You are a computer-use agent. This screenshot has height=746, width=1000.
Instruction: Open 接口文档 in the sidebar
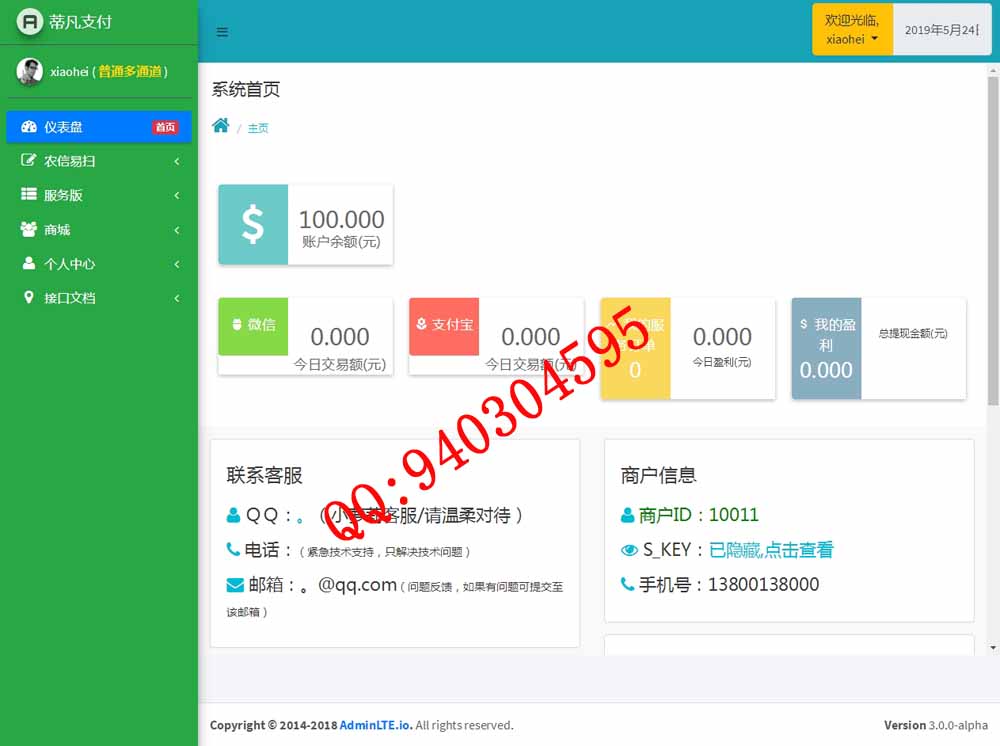coord(98,298)
